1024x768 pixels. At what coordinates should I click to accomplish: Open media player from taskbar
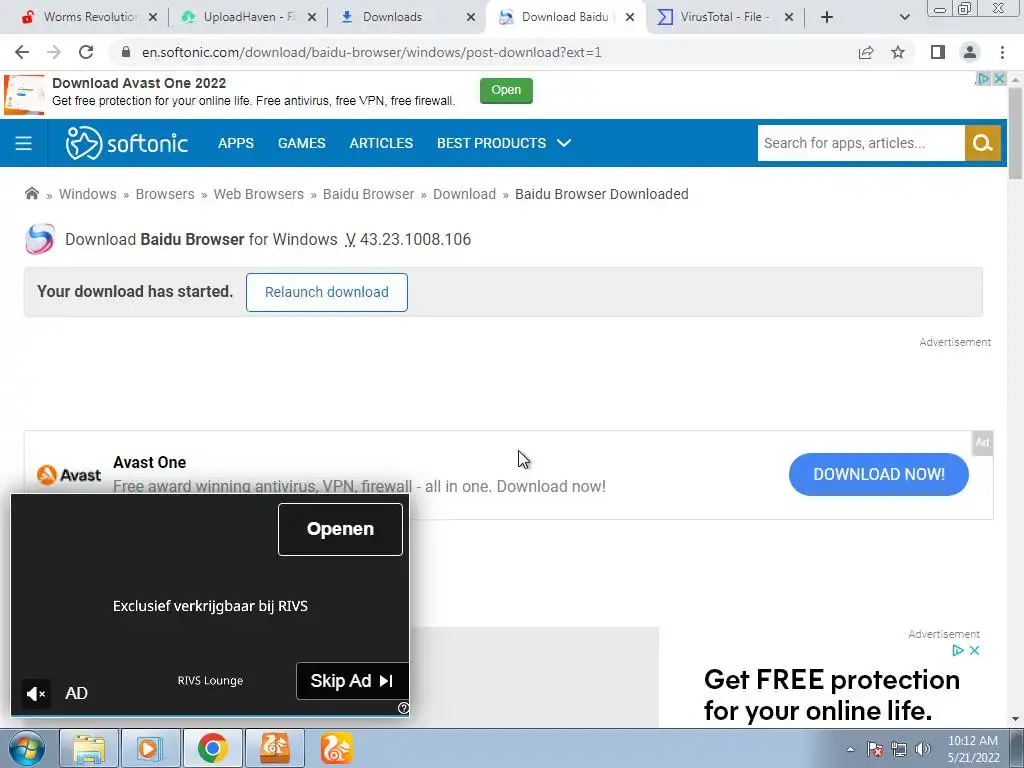151,748
